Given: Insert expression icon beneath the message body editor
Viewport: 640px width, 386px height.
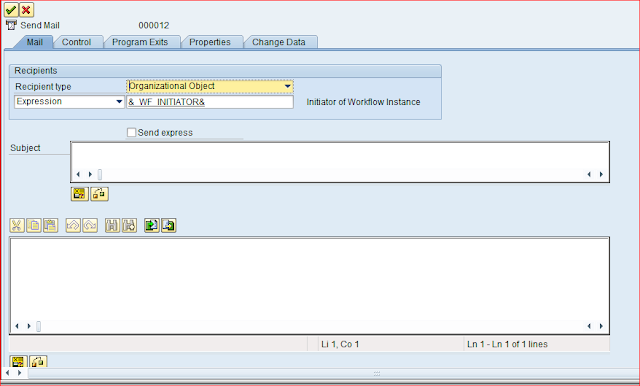Looking at the screenshot, I should click(x=18, y=361).
